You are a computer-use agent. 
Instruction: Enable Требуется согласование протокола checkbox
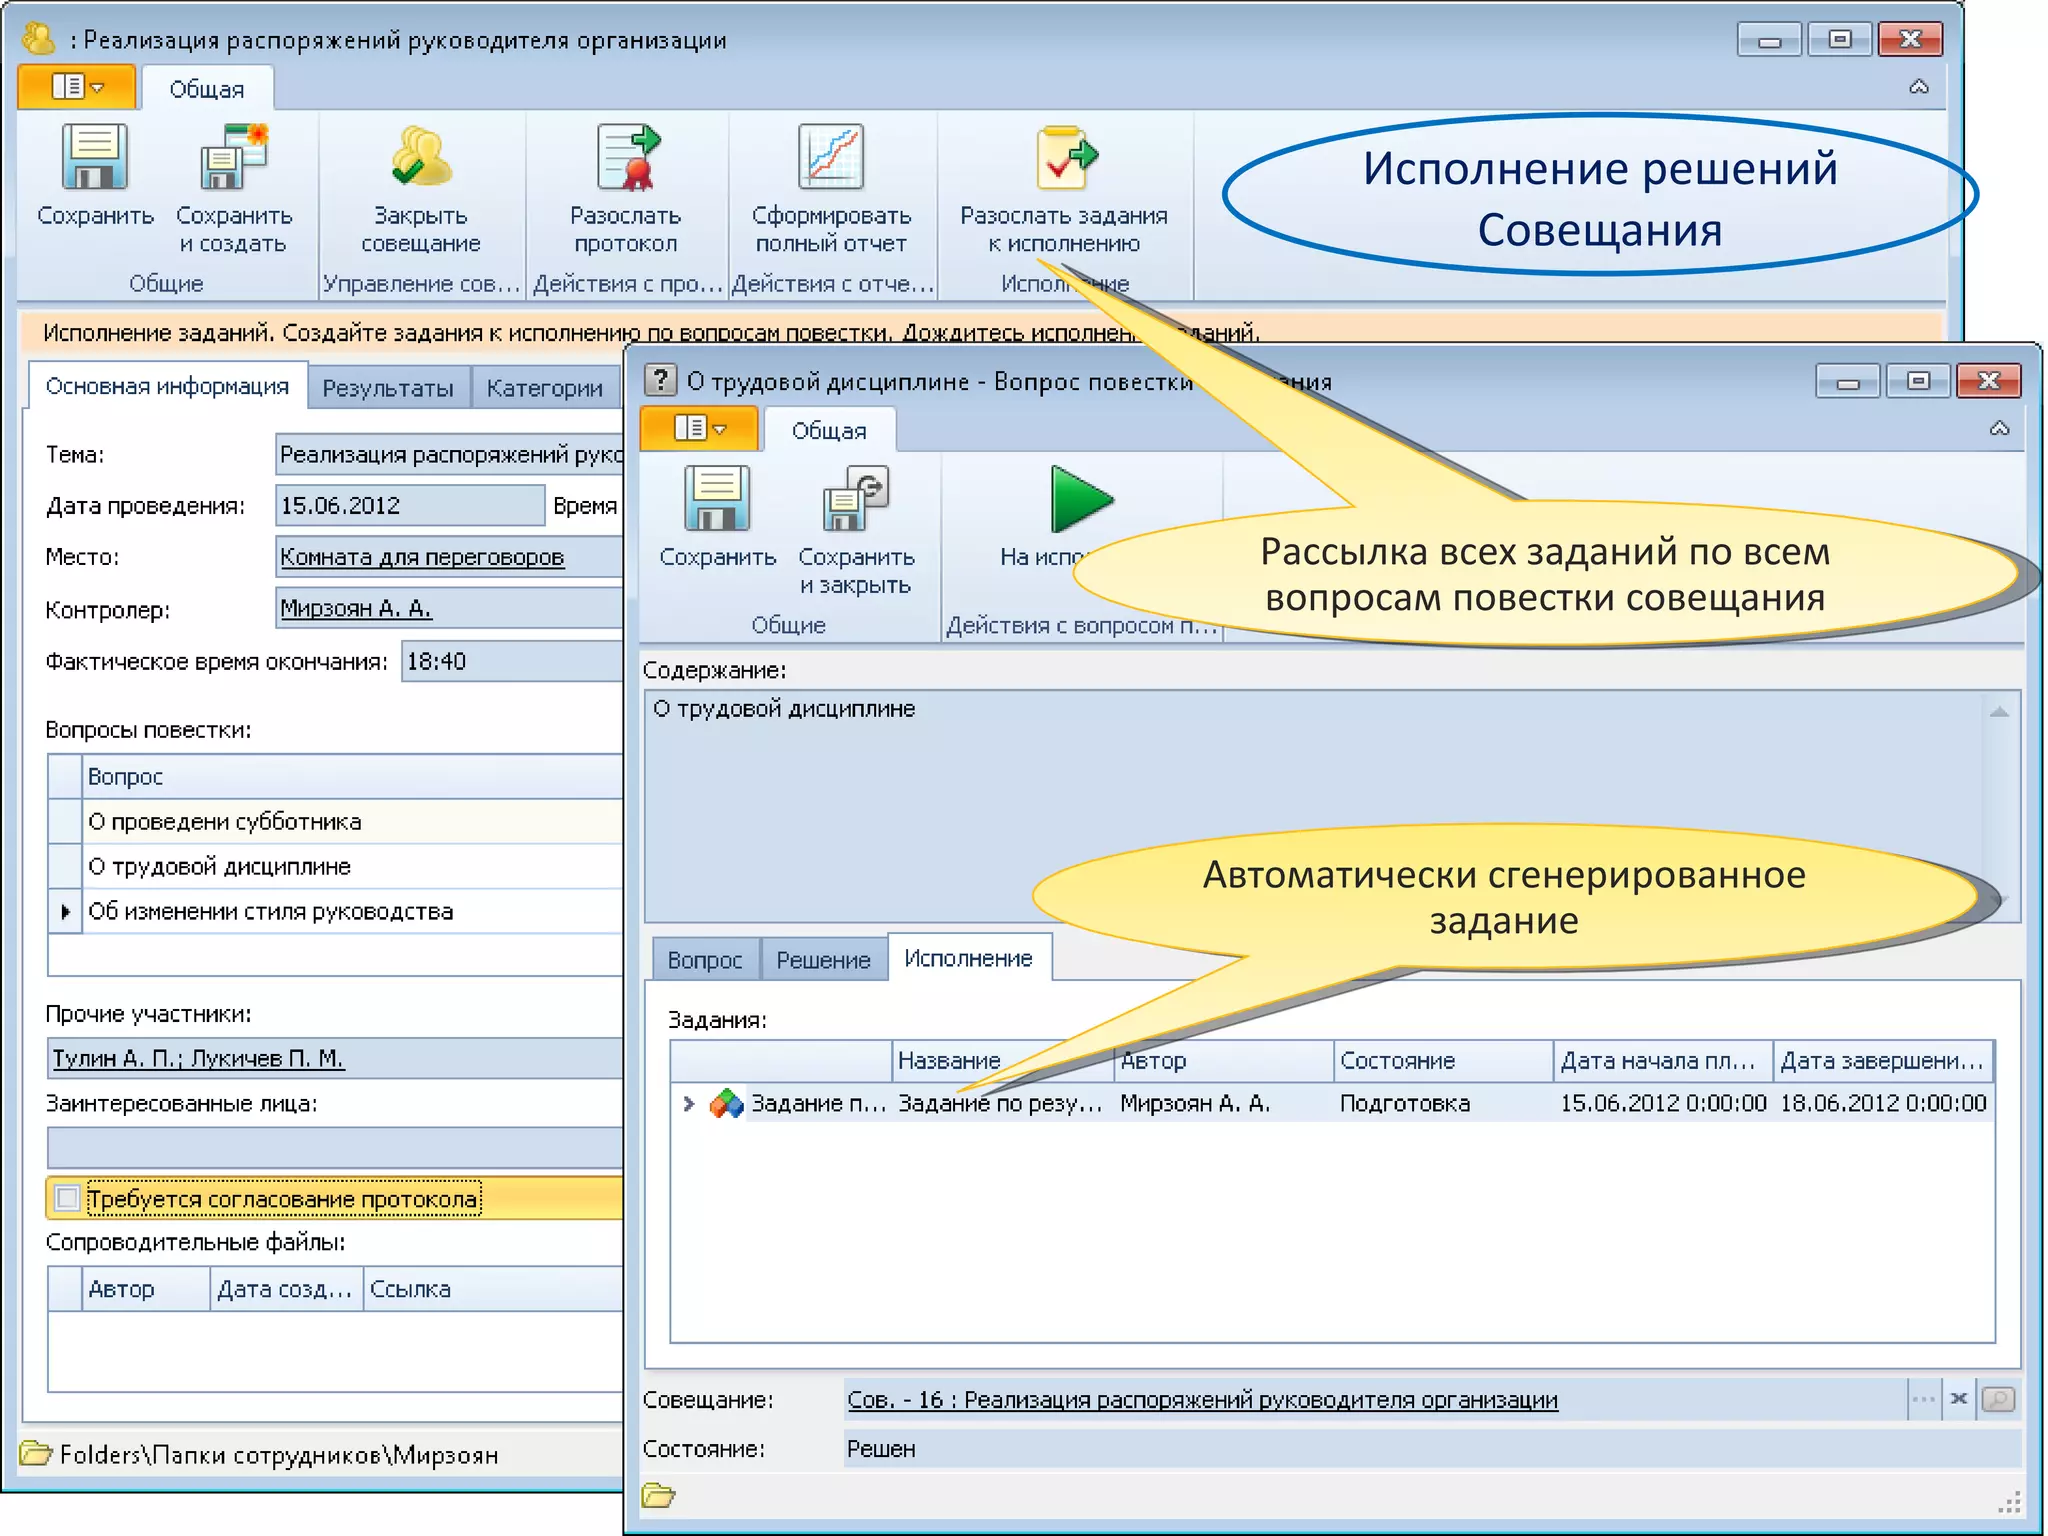pos(68,1198)
